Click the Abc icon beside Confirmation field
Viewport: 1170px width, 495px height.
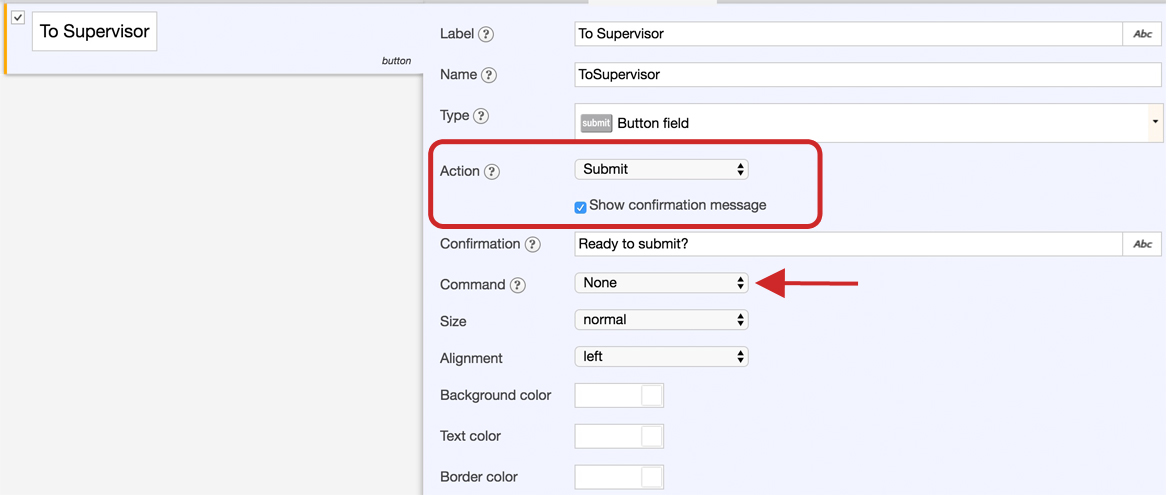click(x=1142, y=244)
